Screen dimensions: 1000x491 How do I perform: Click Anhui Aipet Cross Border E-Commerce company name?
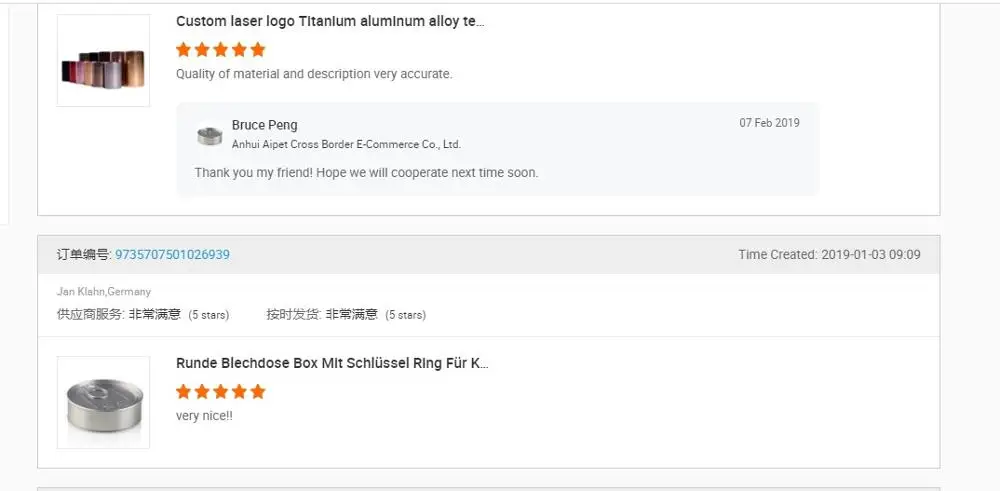click(346, 144)
